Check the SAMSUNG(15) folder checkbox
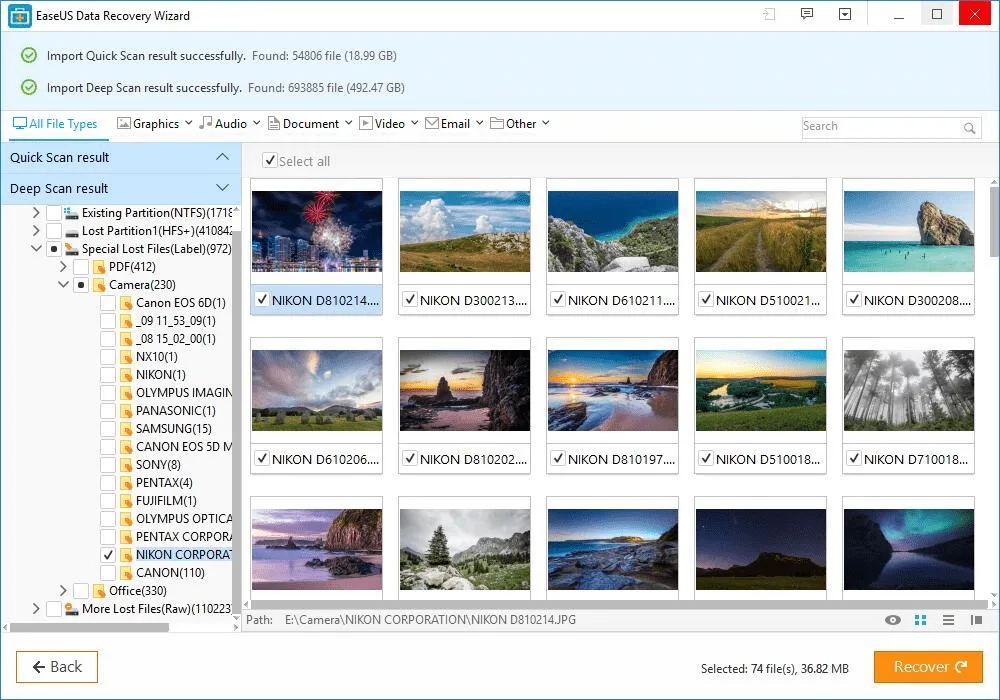The width and height of the screenshot is (1000, 700). 108,429
